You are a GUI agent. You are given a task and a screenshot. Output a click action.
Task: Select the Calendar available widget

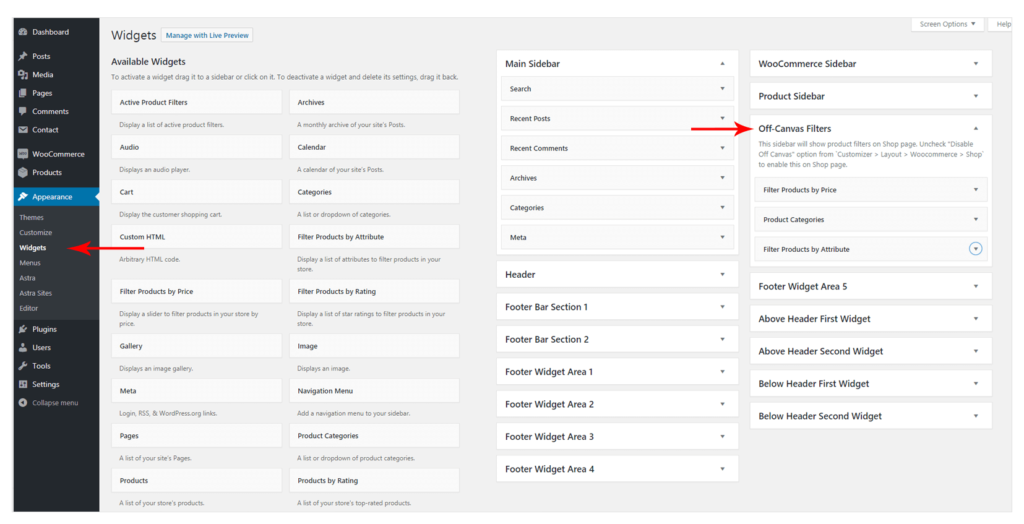point(374,147)
